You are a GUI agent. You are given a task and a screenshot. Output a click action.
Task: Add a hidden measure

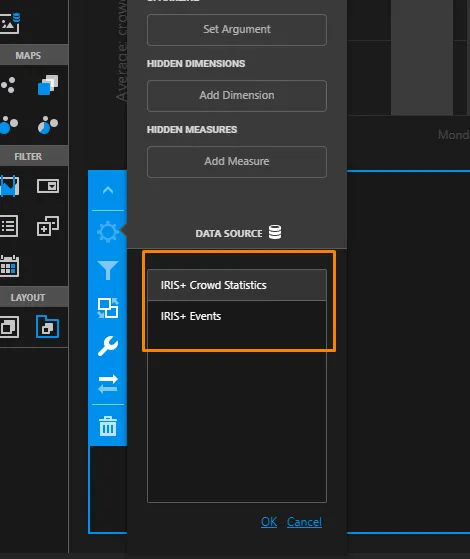[236, 161]
